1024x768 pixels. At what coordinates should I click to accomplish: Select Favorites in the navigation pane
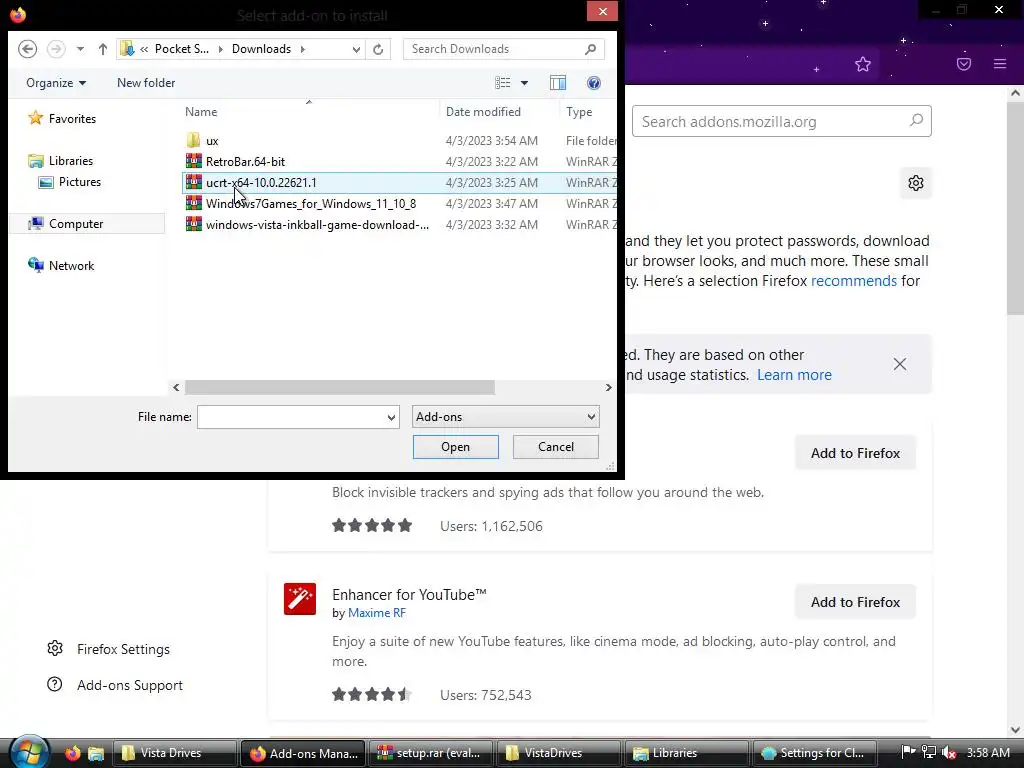63,118
